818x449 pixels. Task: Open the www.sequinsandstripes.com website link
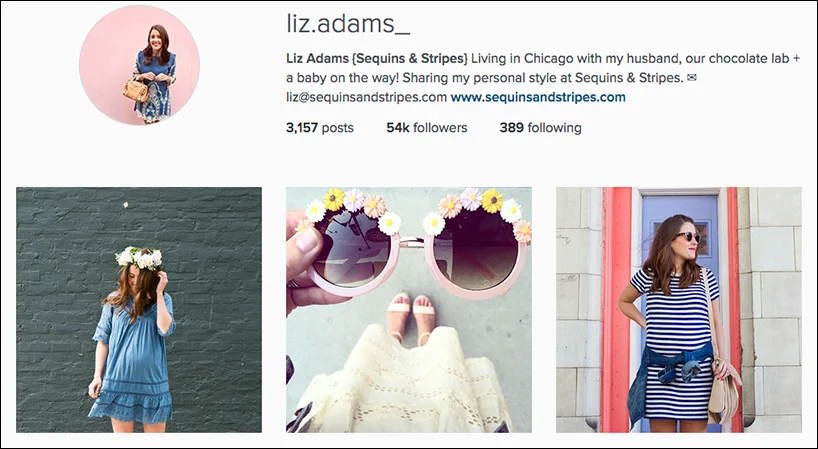coord(538,98)
